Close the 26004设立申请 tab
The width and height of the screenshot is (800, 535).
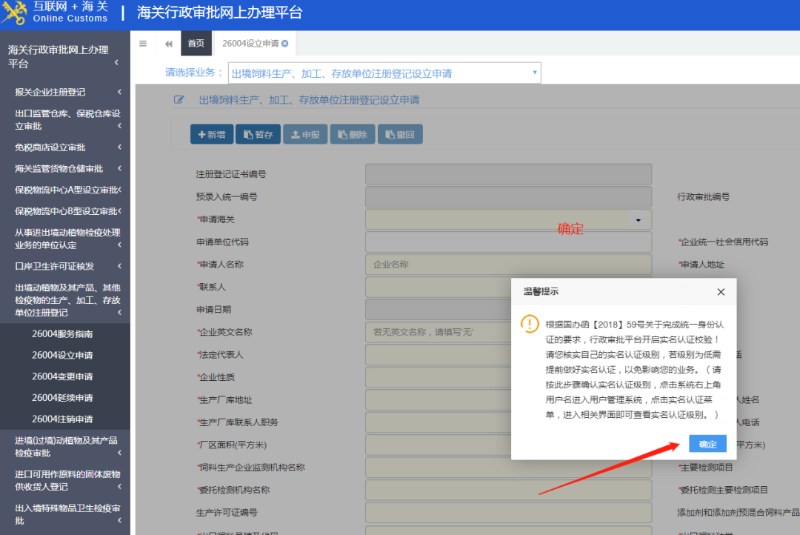pyautogui.click(x=285, y=43)
